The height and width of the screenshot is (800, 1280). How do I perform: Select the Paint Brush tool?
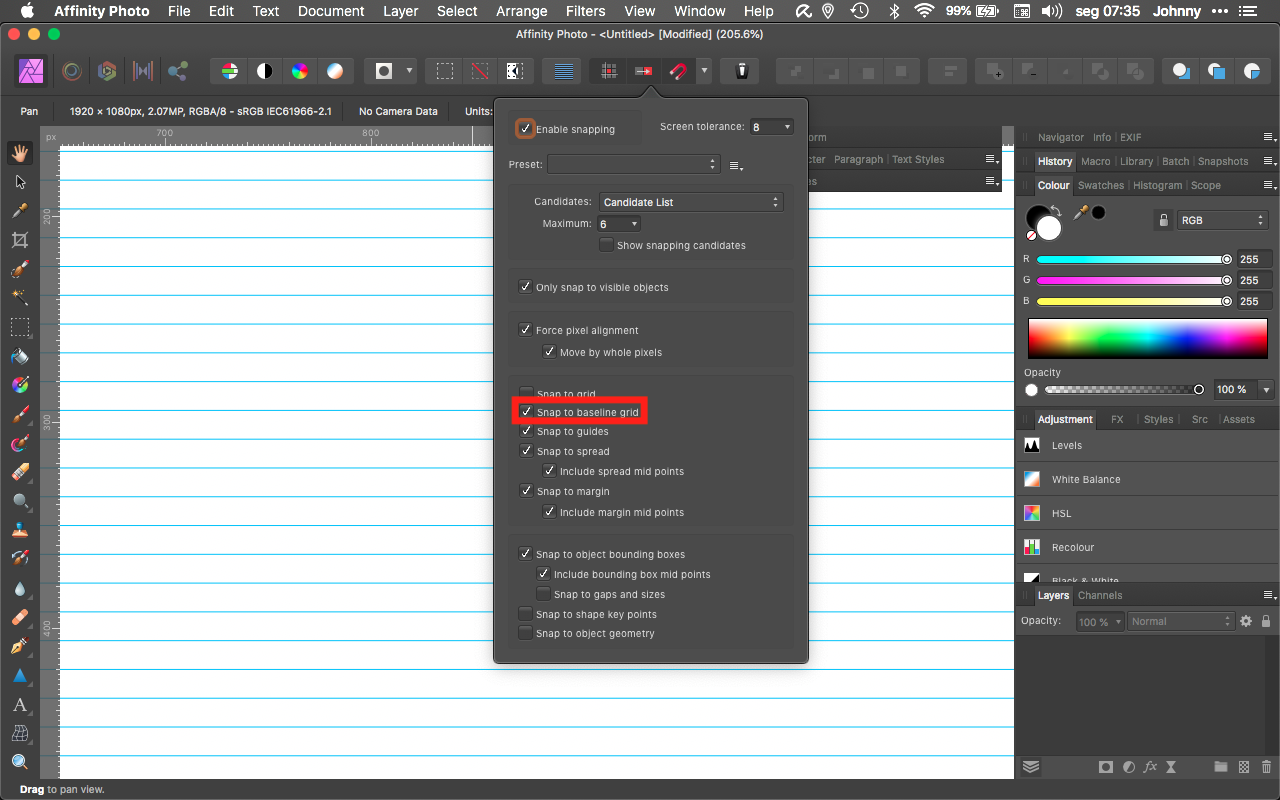(20, 414)
